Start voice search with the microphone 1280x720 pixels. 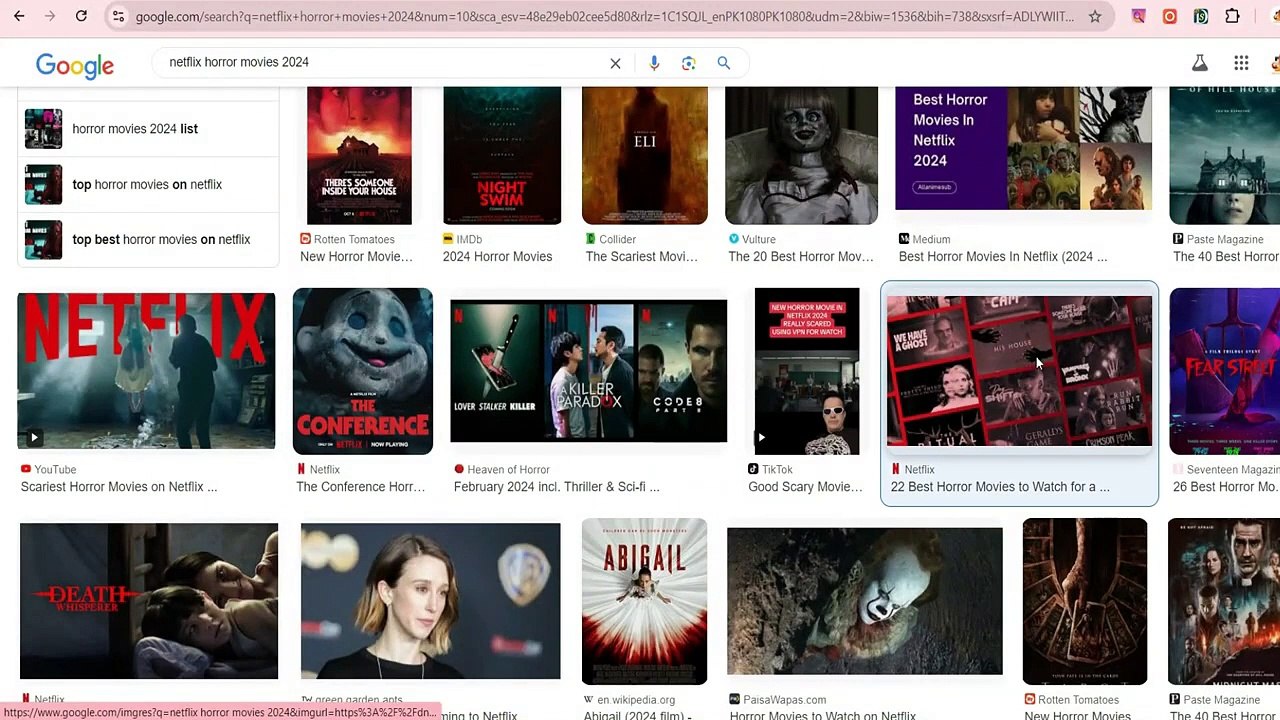point(654,63)
